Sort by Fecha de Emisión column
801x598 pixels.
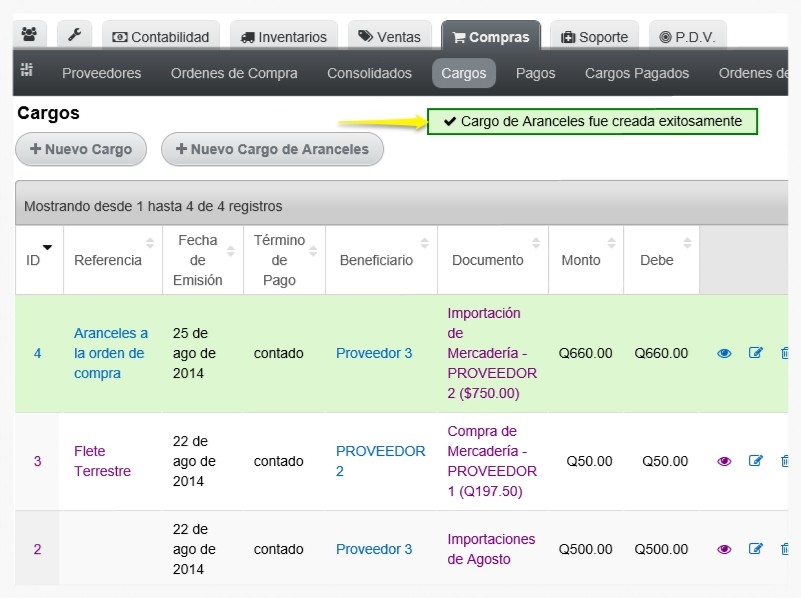tap(203, 260)
